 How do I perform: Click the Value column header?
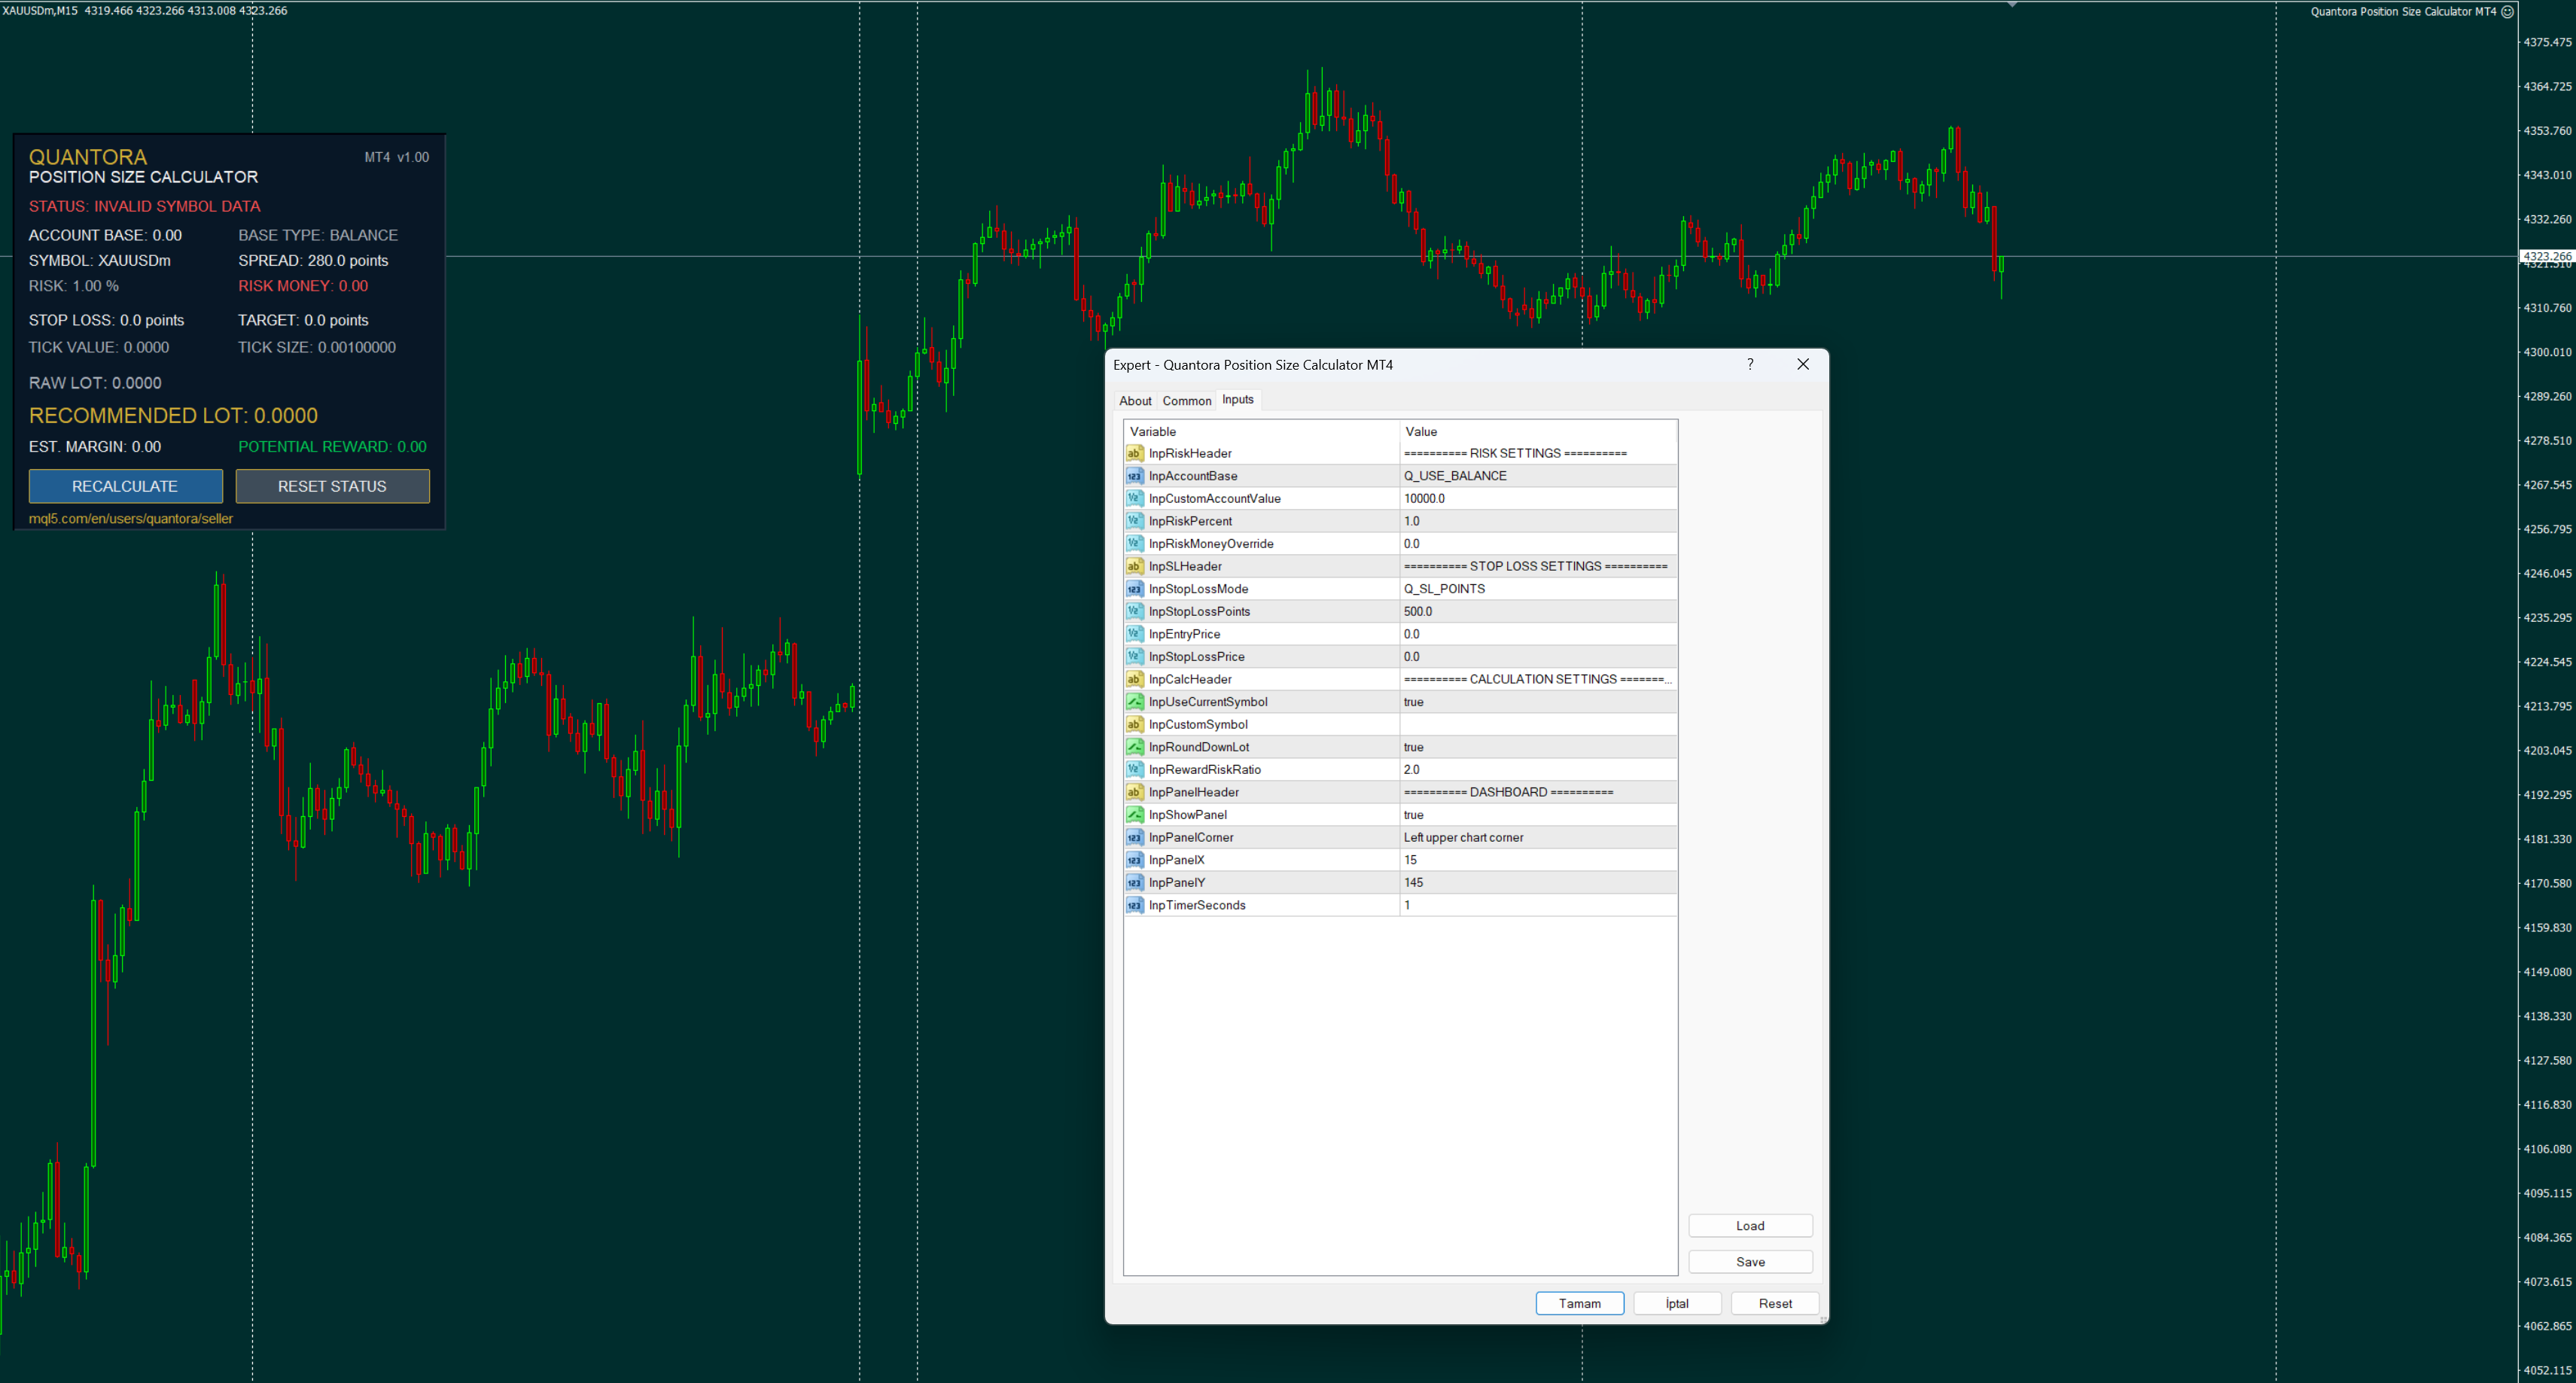tap(1538, 431)
